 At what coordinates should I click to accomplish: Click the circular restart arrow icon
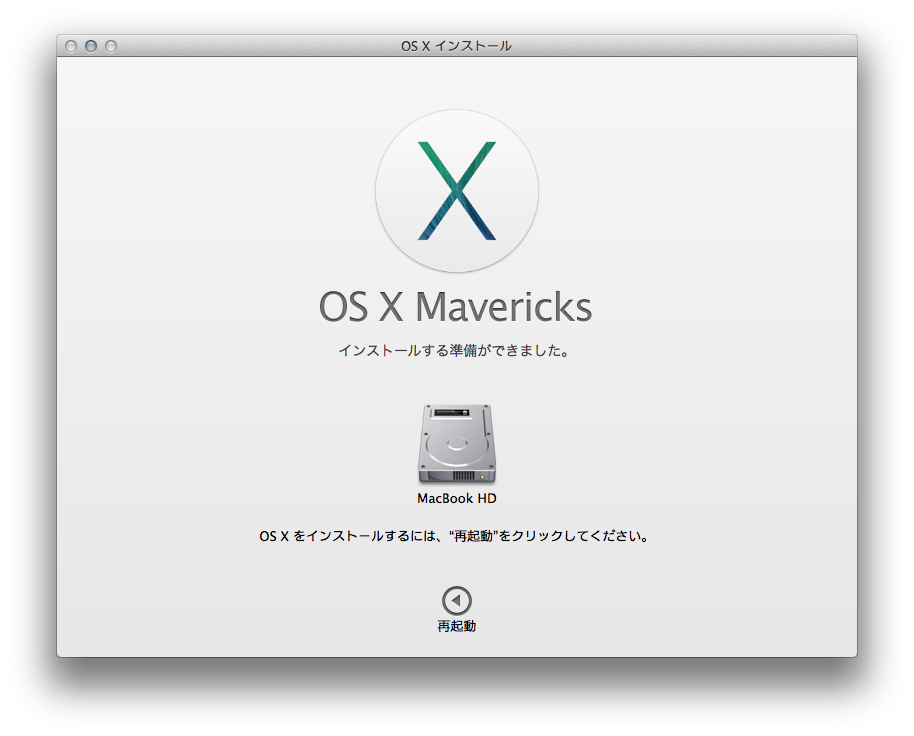coord(456,601)
